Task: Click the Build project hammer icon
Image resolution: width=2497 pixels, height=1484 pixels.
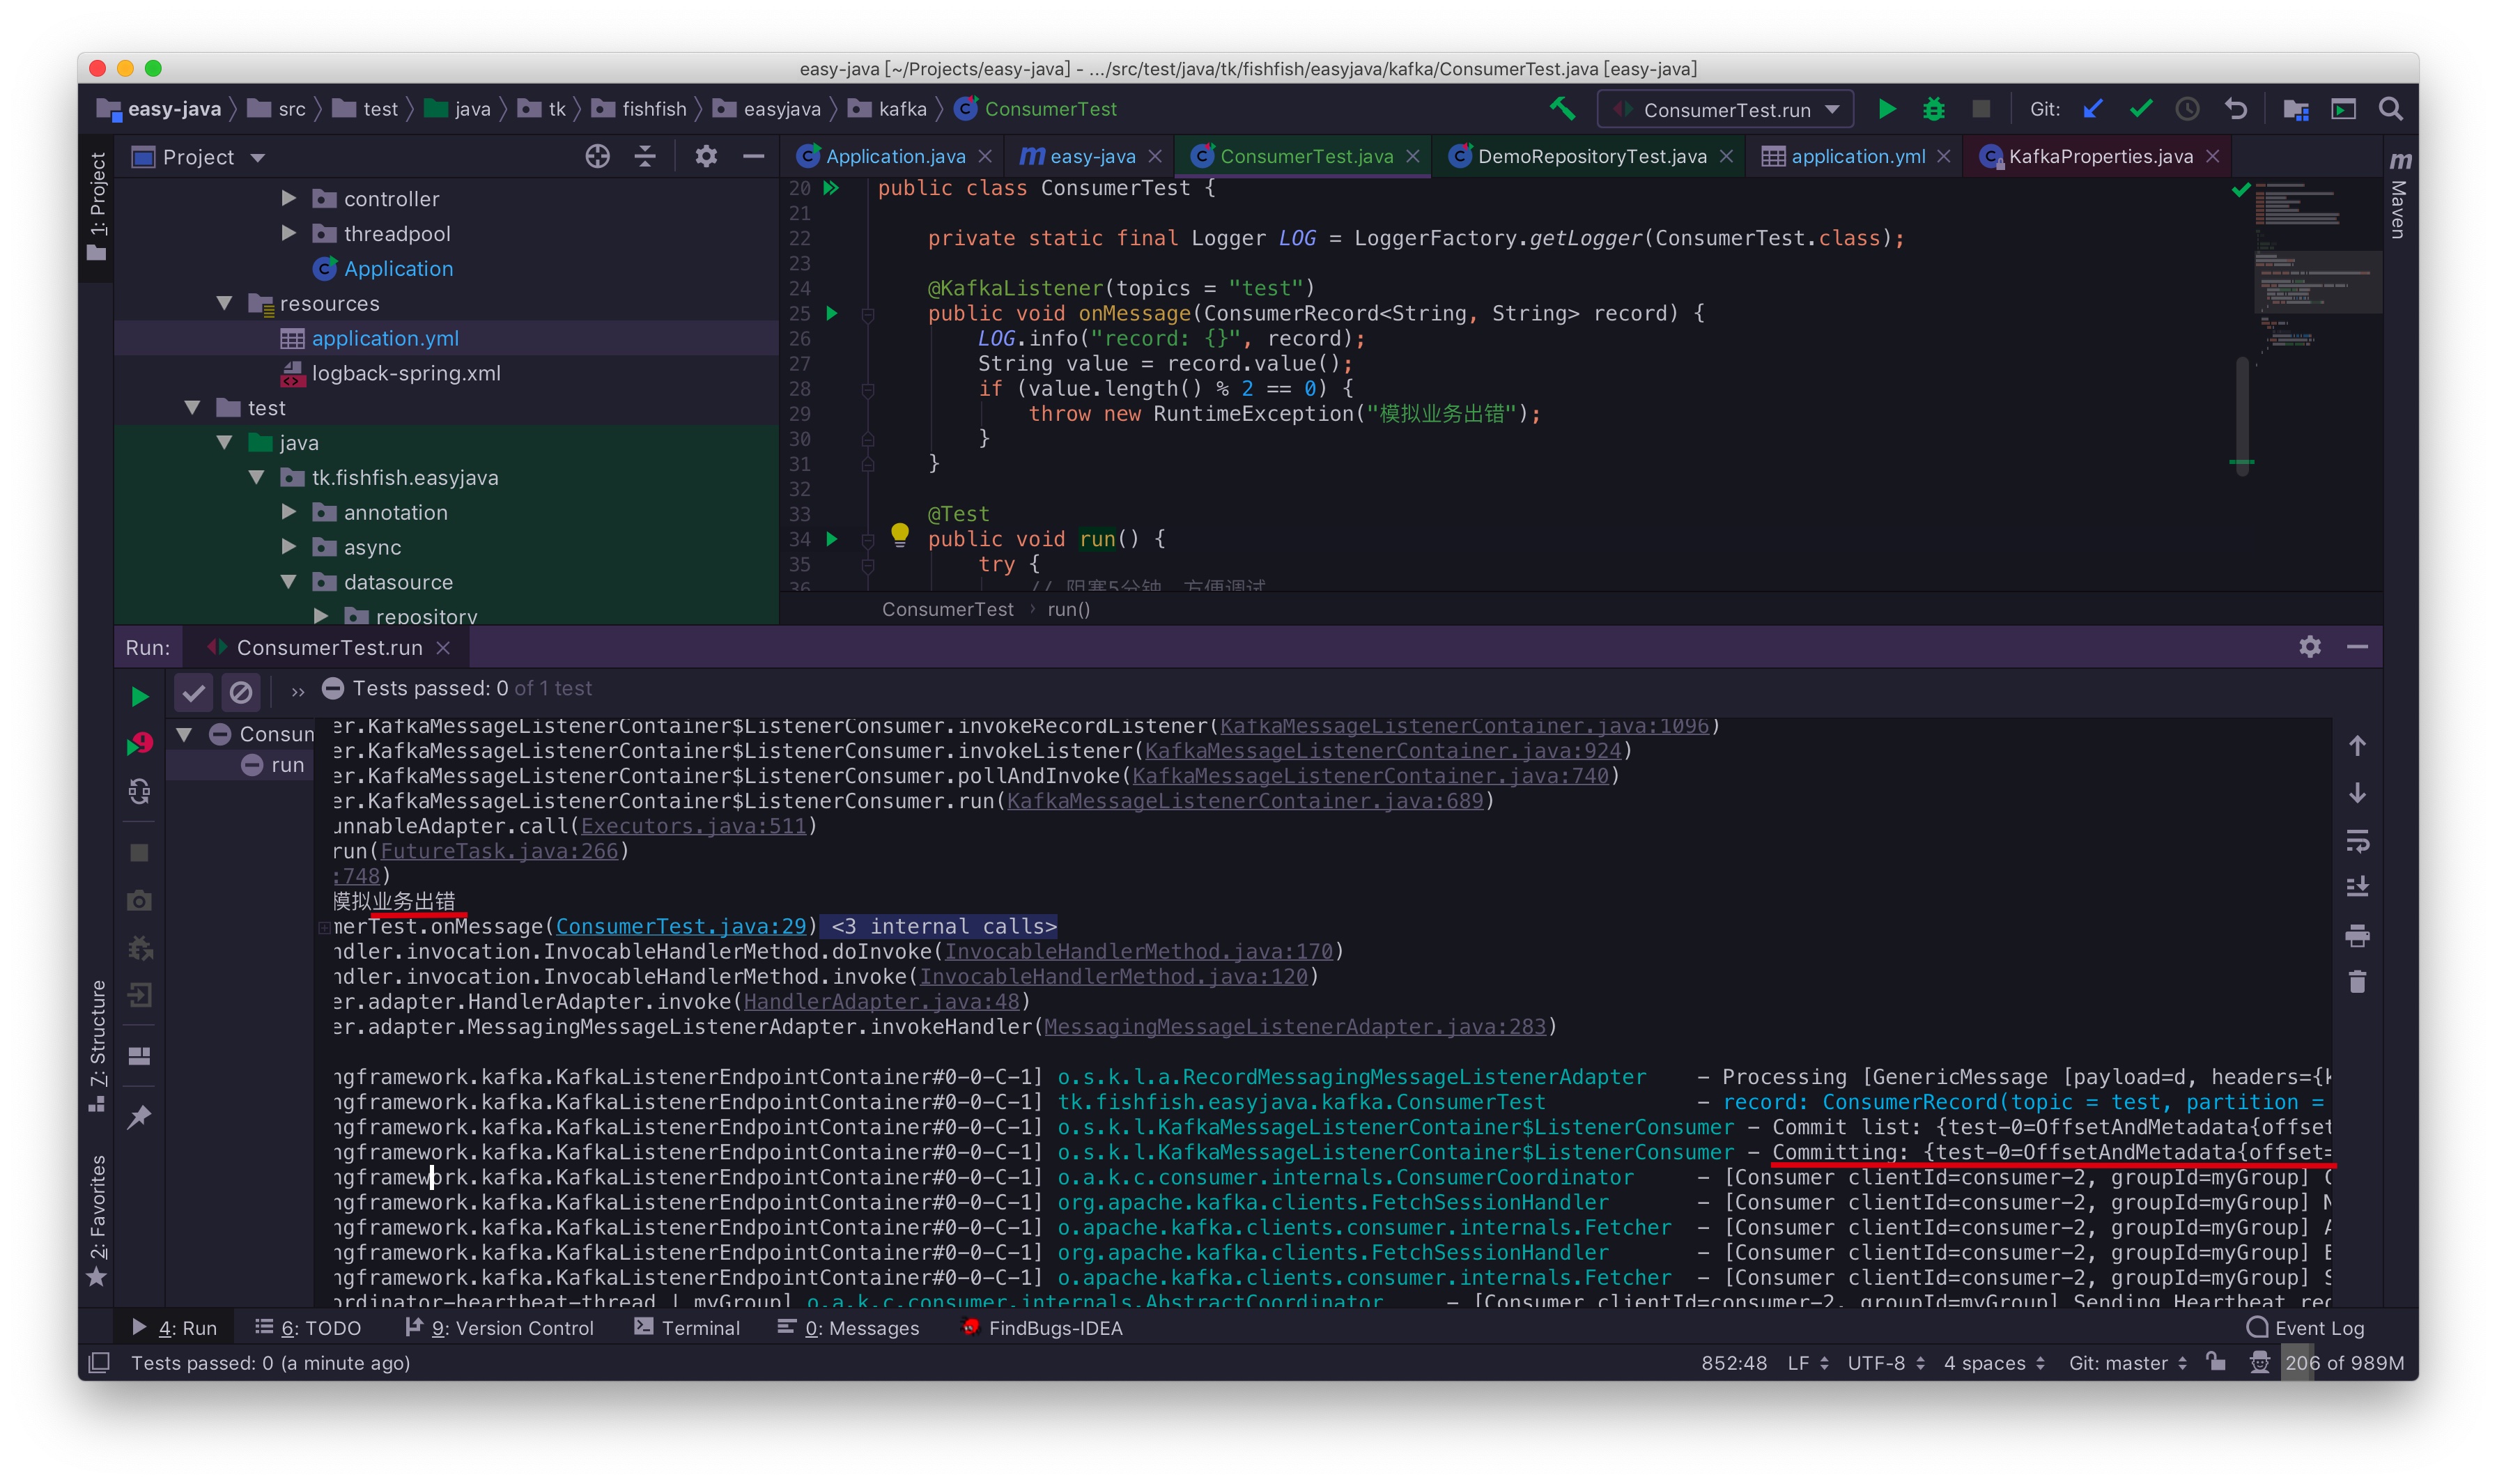Action: pos(1562,109)
